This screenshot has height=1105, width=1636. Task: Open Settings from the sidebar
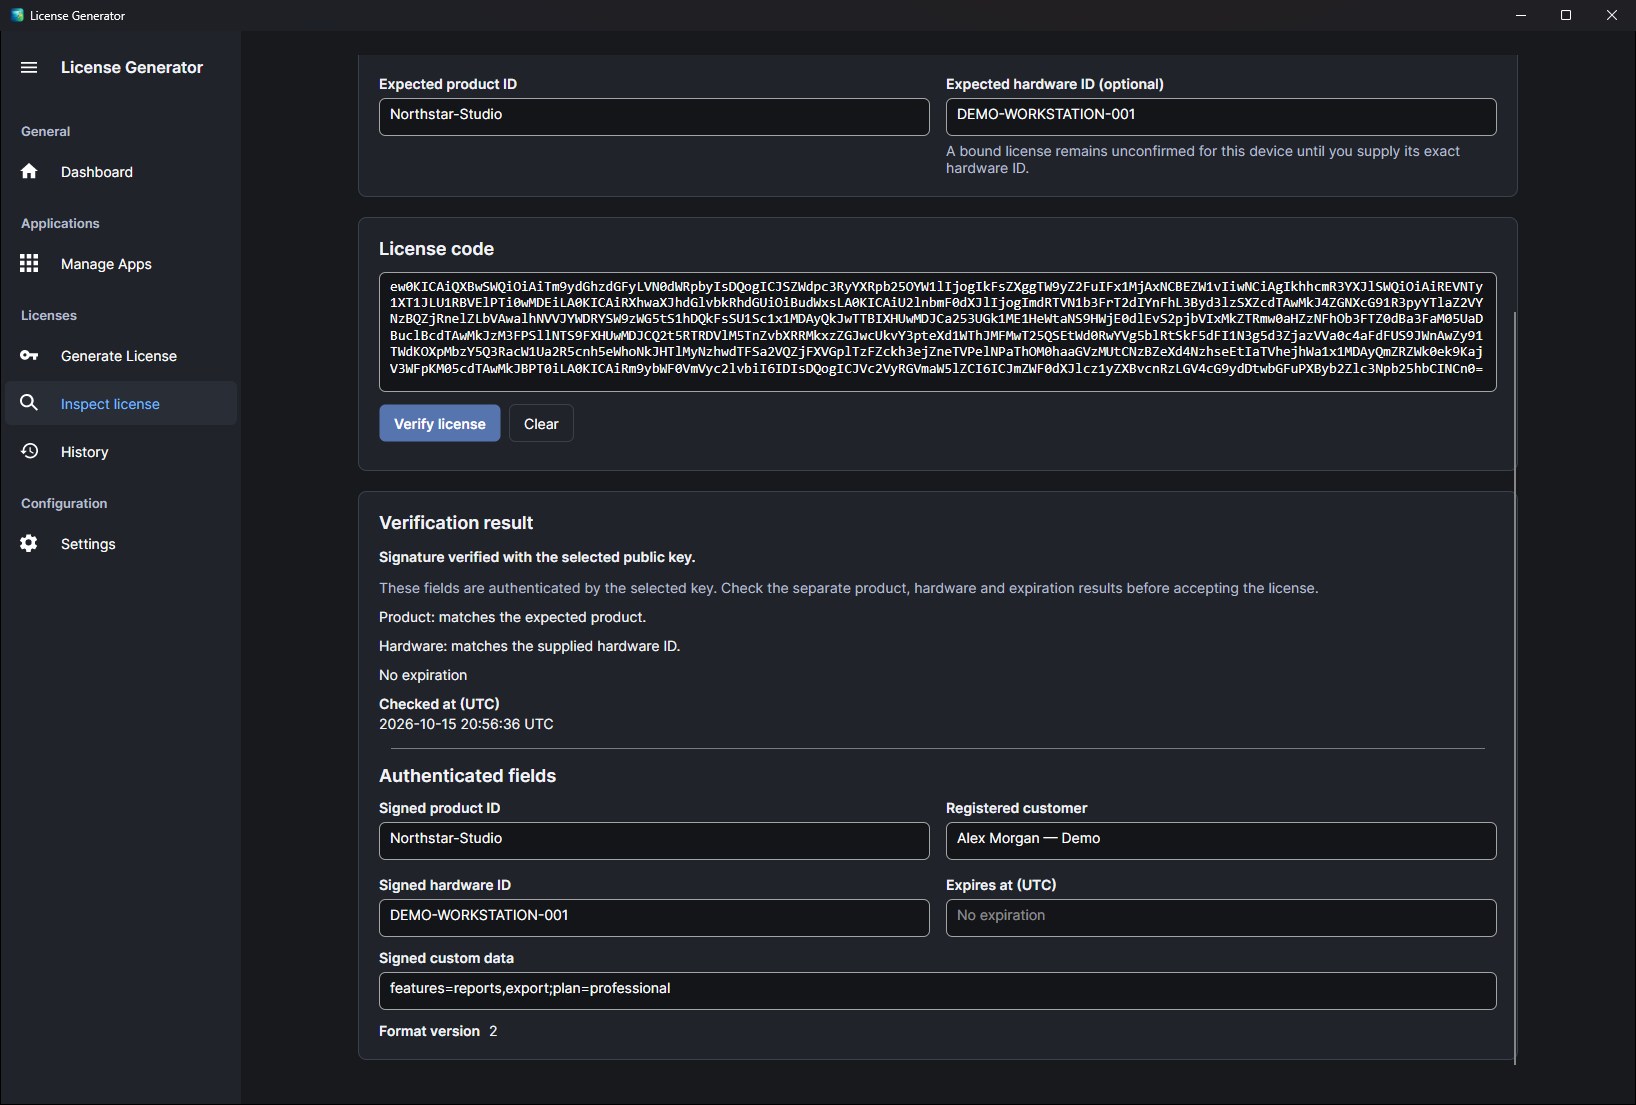(121, 544)
